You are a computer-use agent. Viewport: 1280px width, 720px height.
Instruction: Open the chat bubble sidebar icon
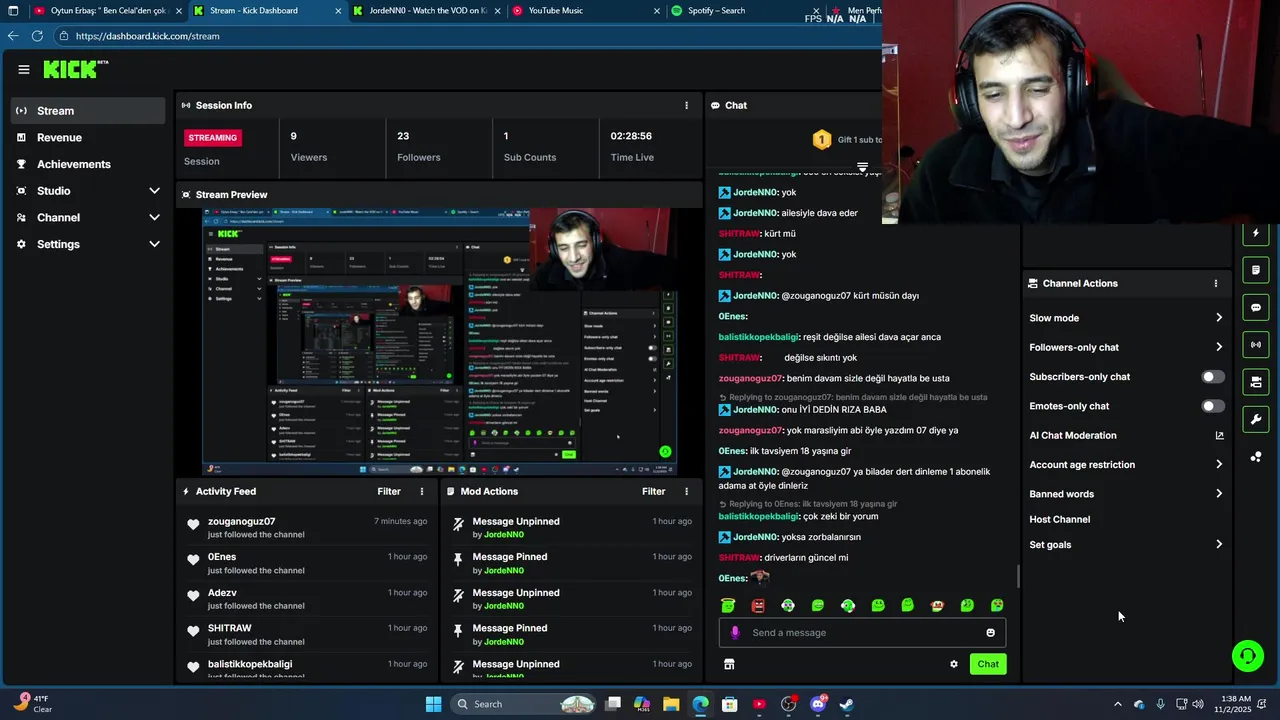(1256, 307)
